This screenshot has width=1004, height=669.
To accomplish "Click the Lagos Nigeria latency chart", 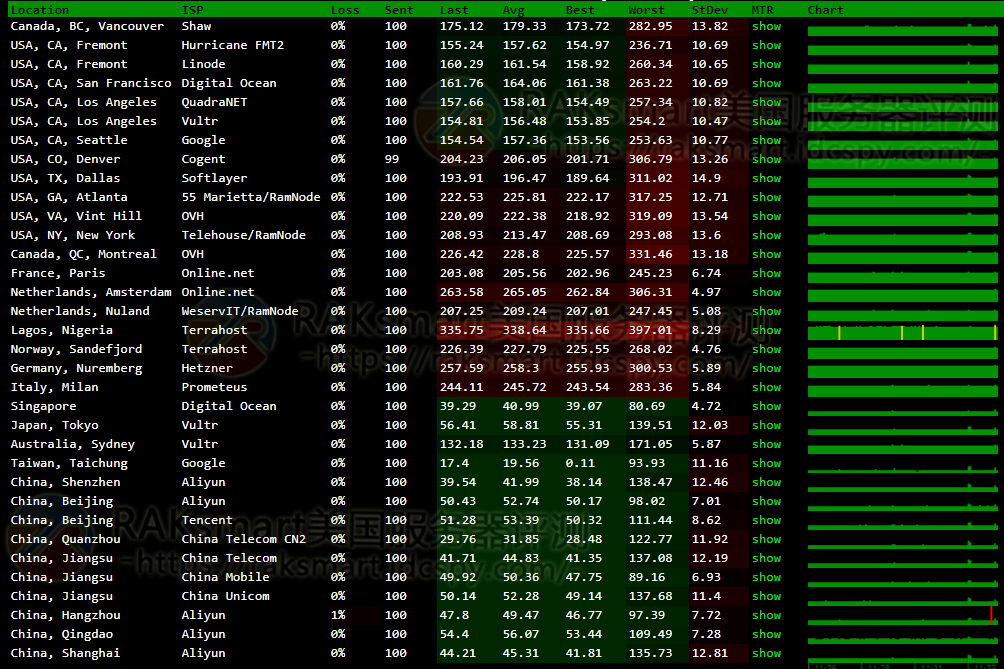I will point(903,332).
